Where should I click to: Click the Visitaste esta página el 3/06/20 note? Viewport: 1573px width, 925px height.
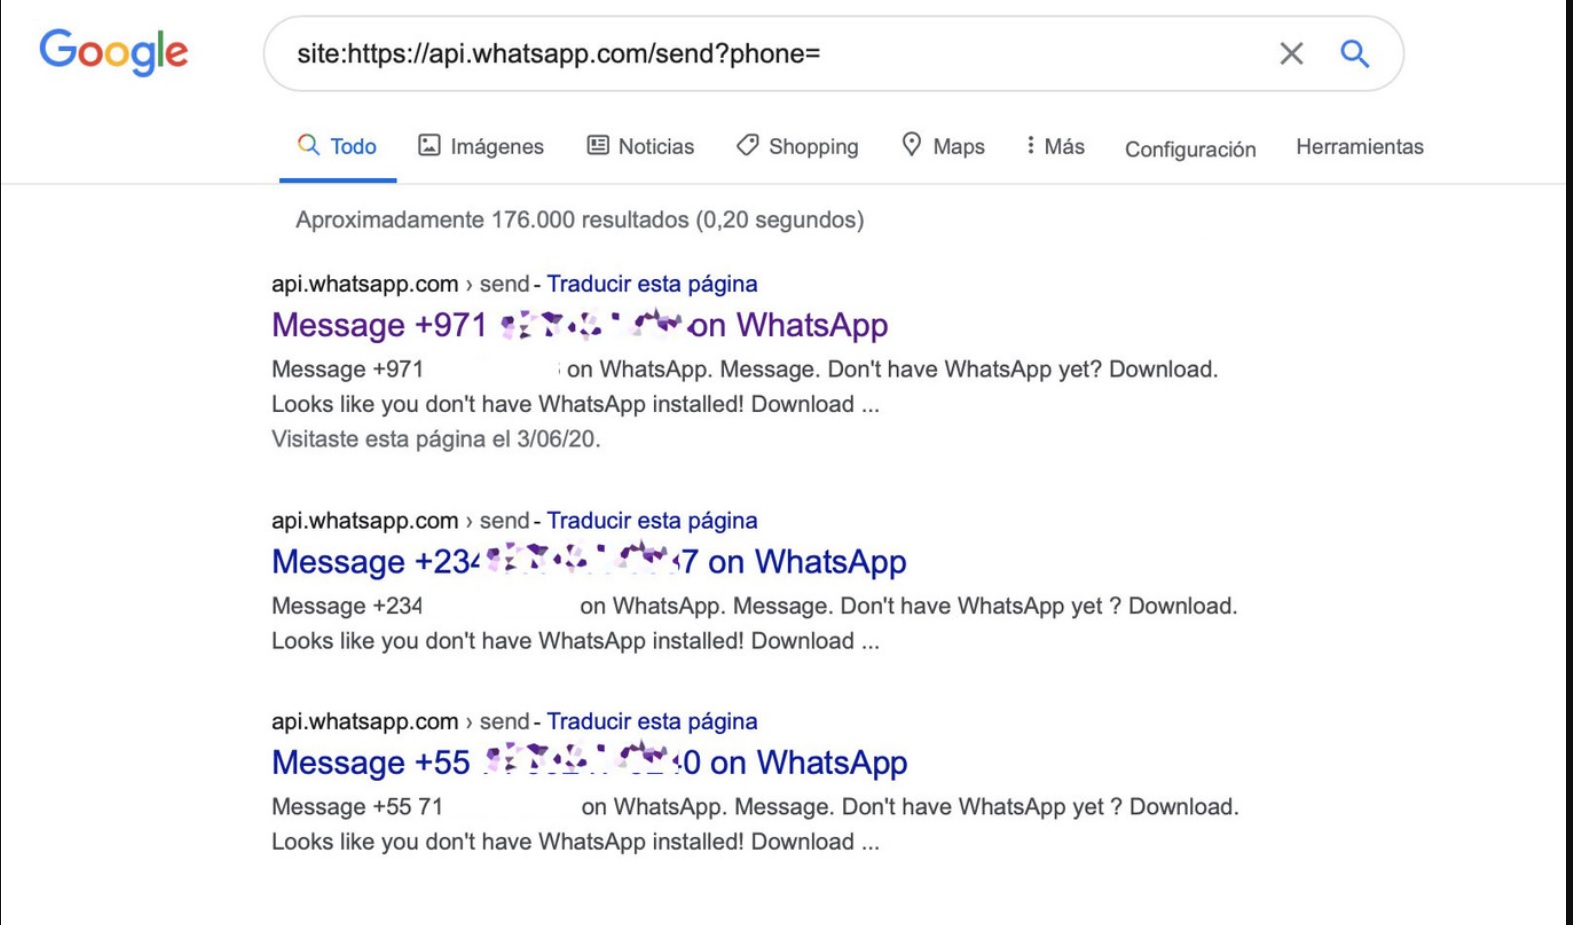(436, 439)
